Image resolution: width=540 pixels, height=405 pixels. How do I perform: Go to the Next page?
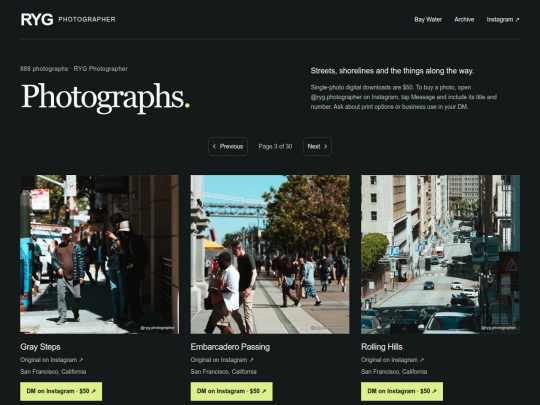[x=317, y=146]
